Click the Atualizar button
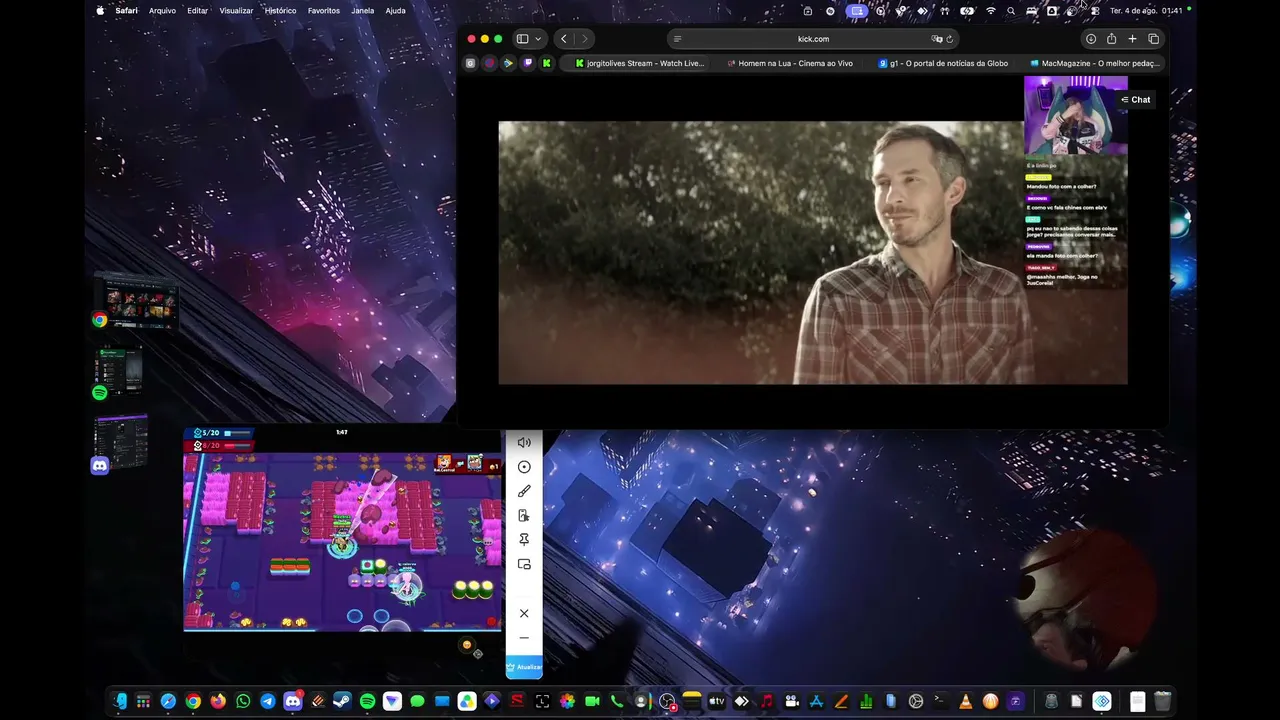 (524, 667)
